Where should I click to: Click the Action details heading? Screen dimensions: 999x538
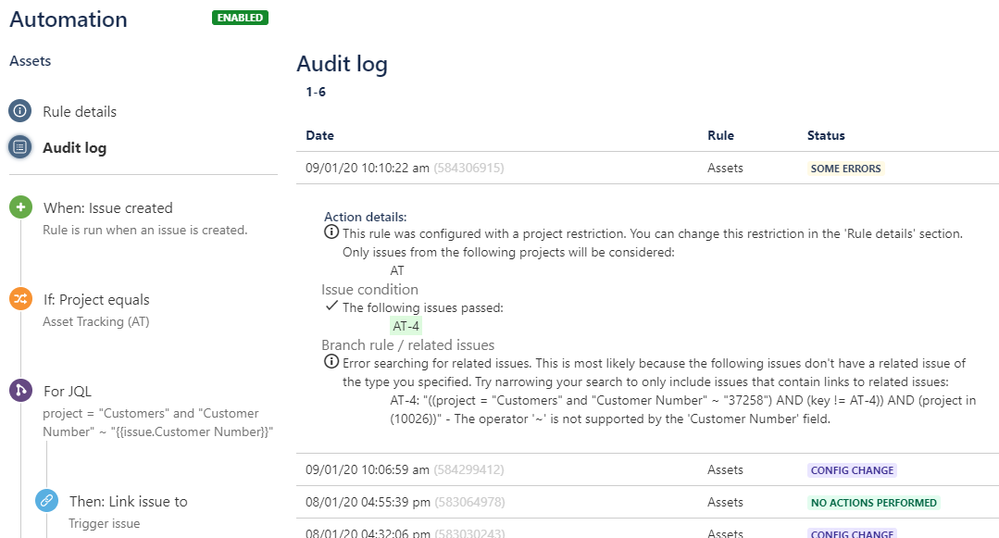point(365,217)
